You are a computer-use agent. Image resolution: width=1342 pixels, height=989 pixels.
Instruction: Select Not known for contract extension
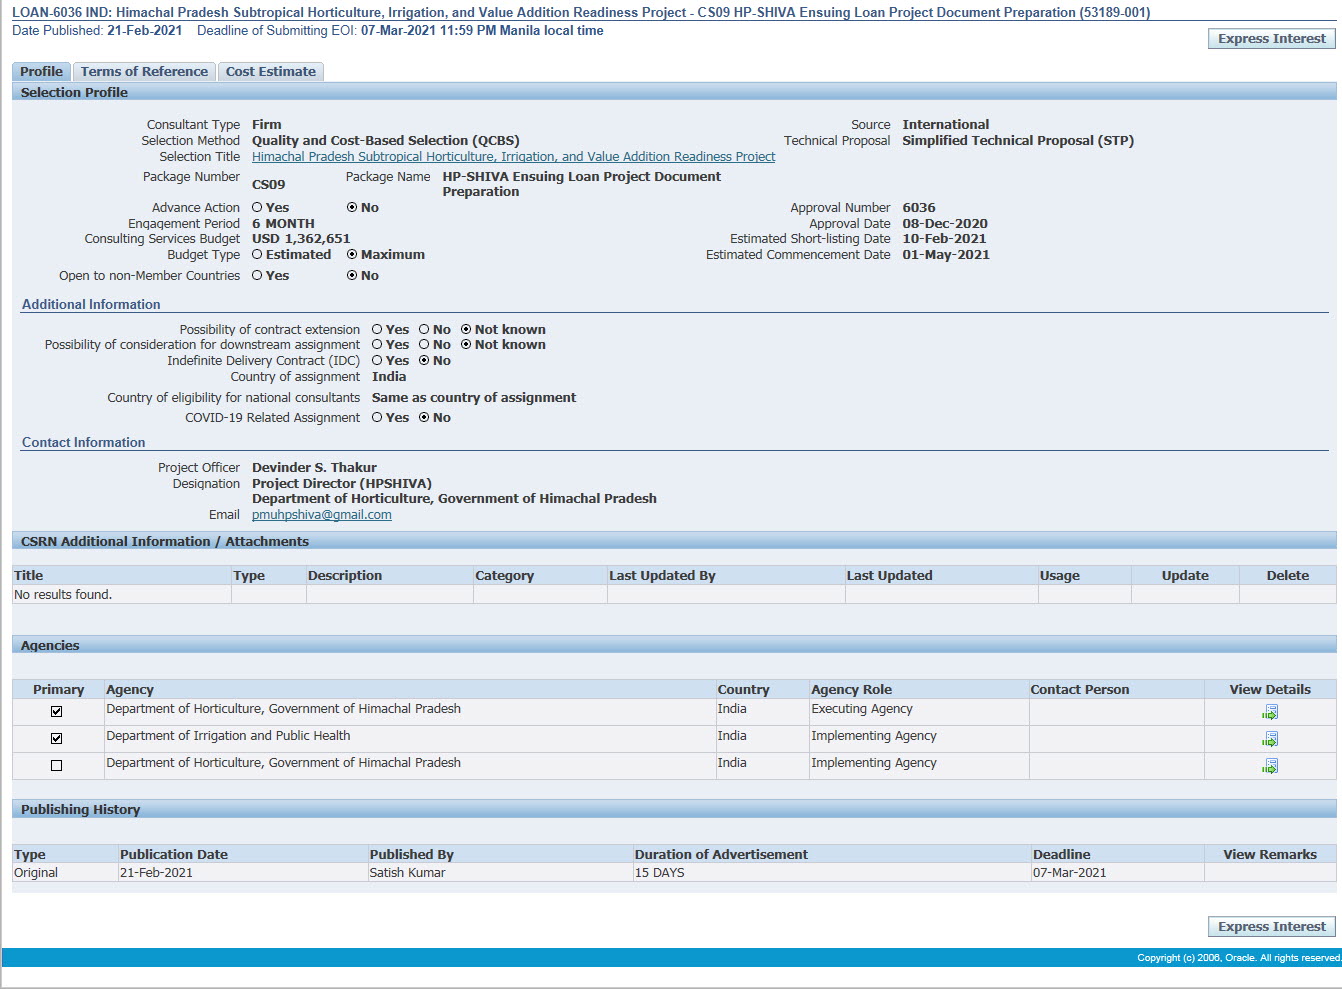[x=466, y=329]
